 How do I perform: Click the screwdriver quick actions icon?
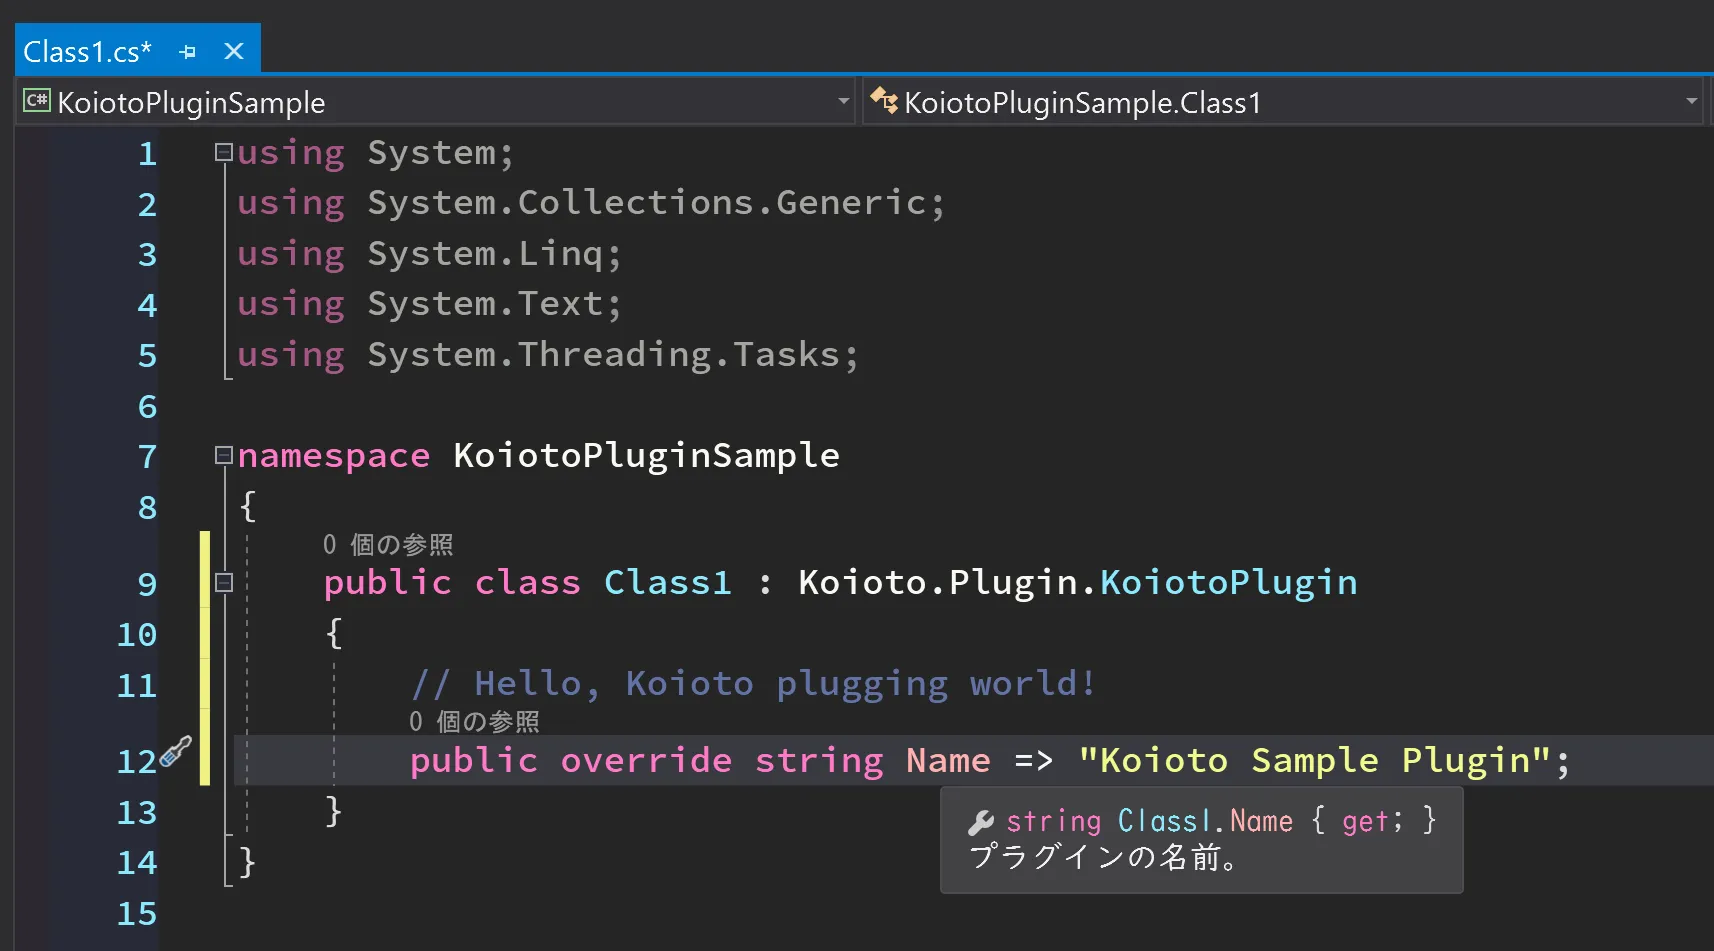tap(176, 751)
